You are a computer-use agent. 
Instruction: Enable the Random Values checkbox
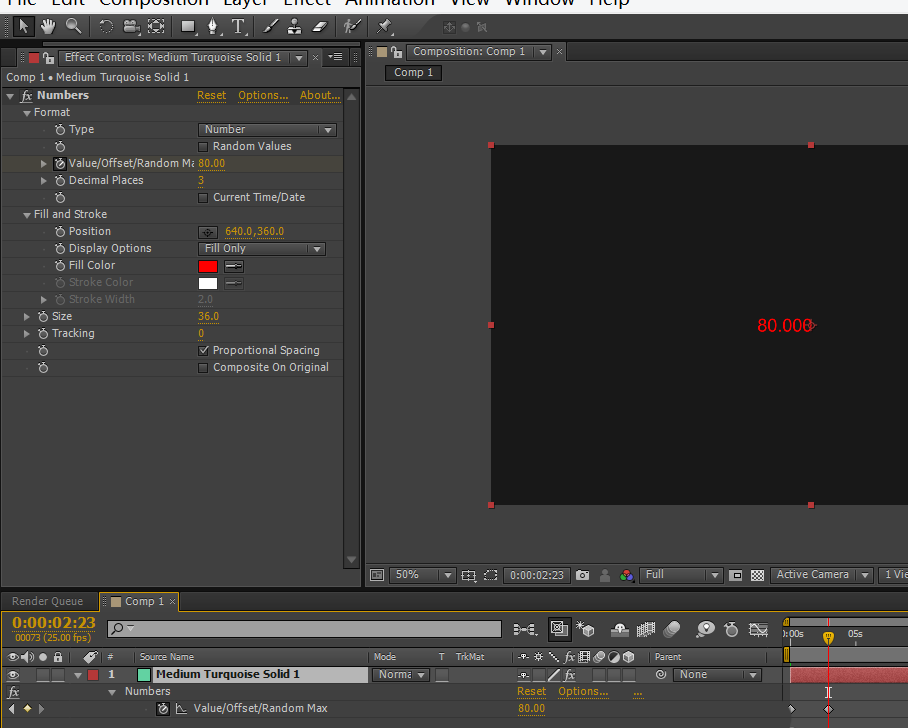coord(204,147)
